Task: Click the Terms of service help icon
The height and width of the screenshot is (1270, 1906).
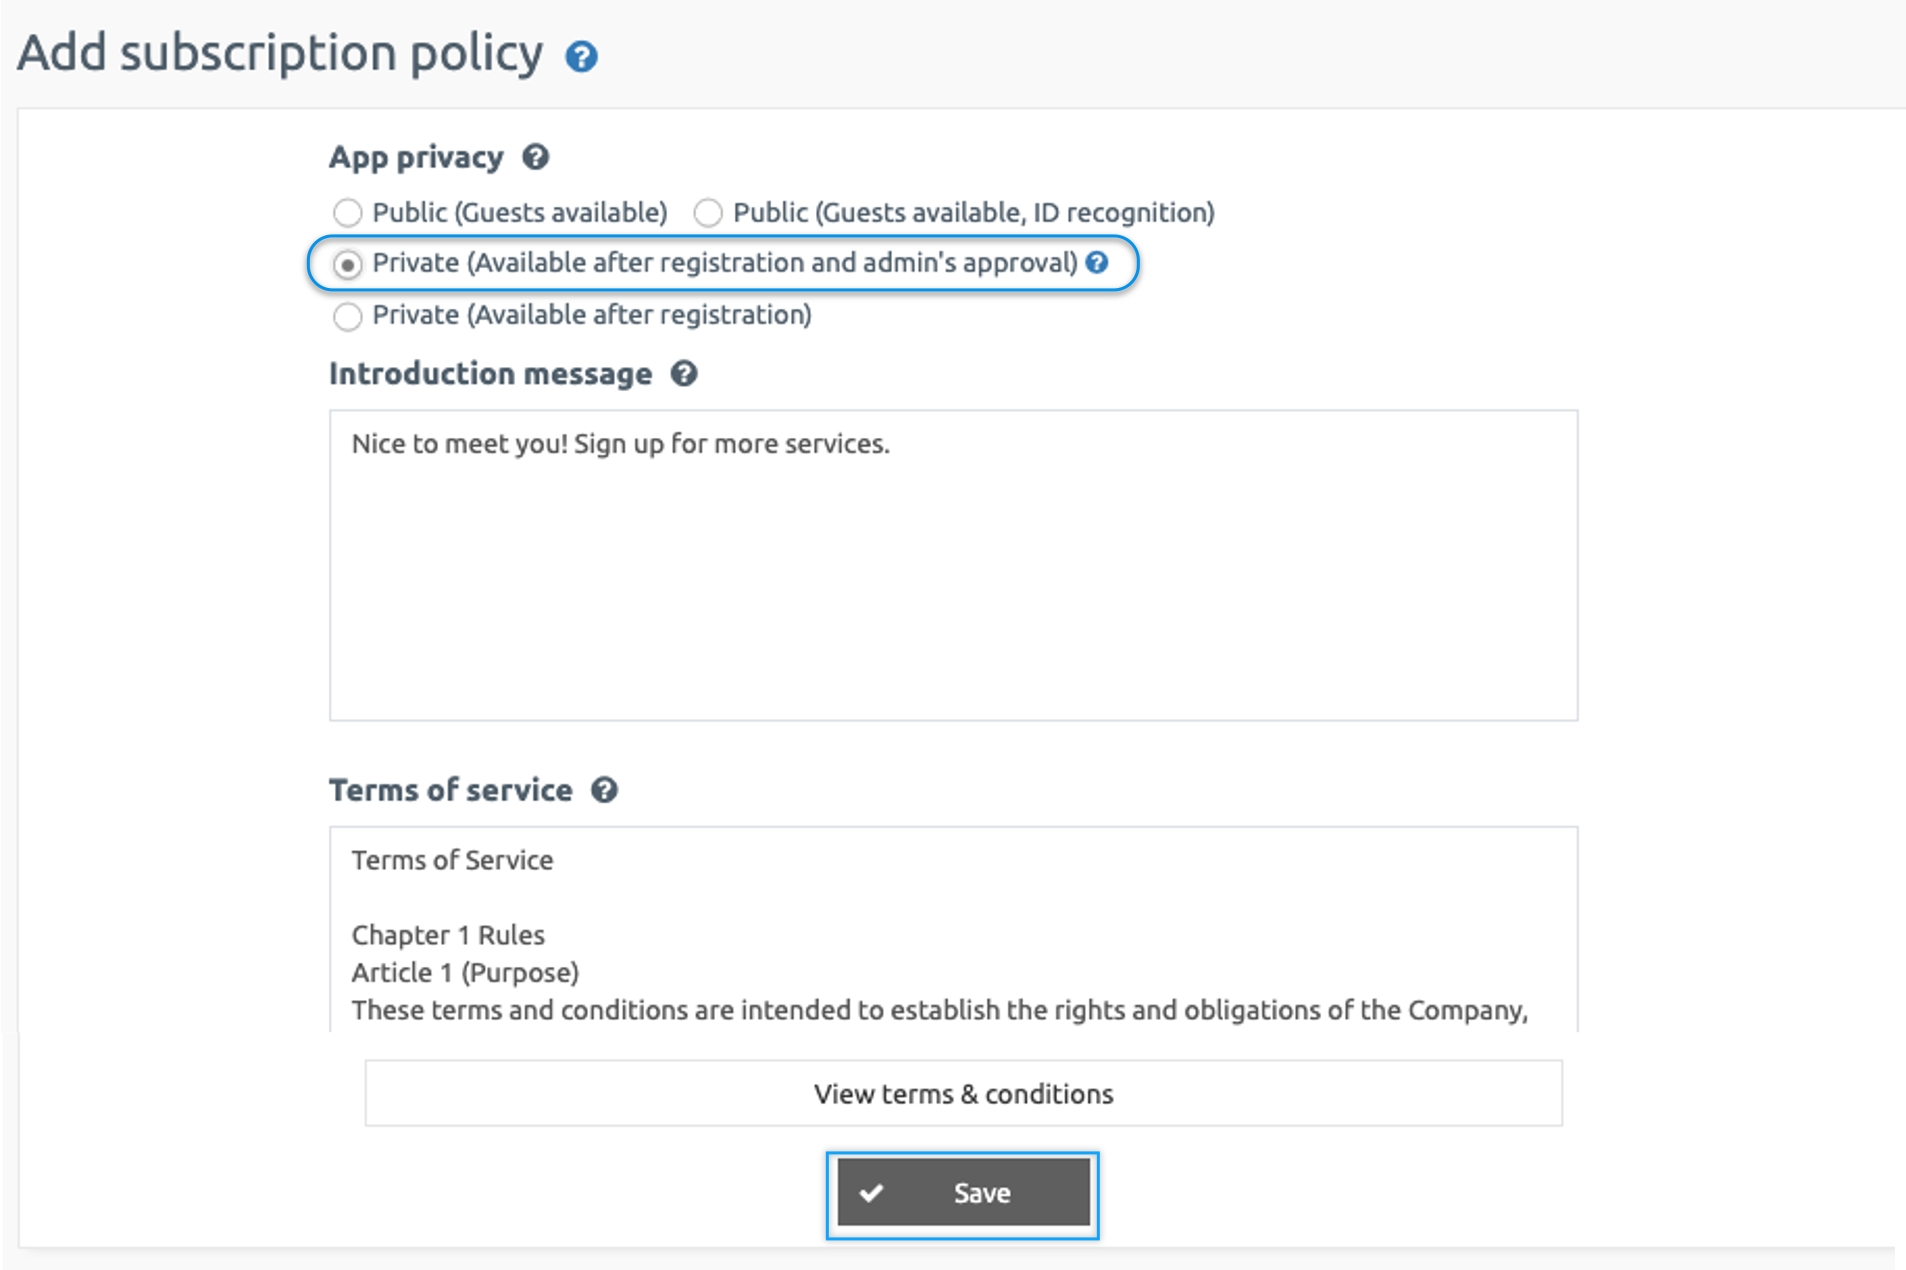Action: [604, 790]
